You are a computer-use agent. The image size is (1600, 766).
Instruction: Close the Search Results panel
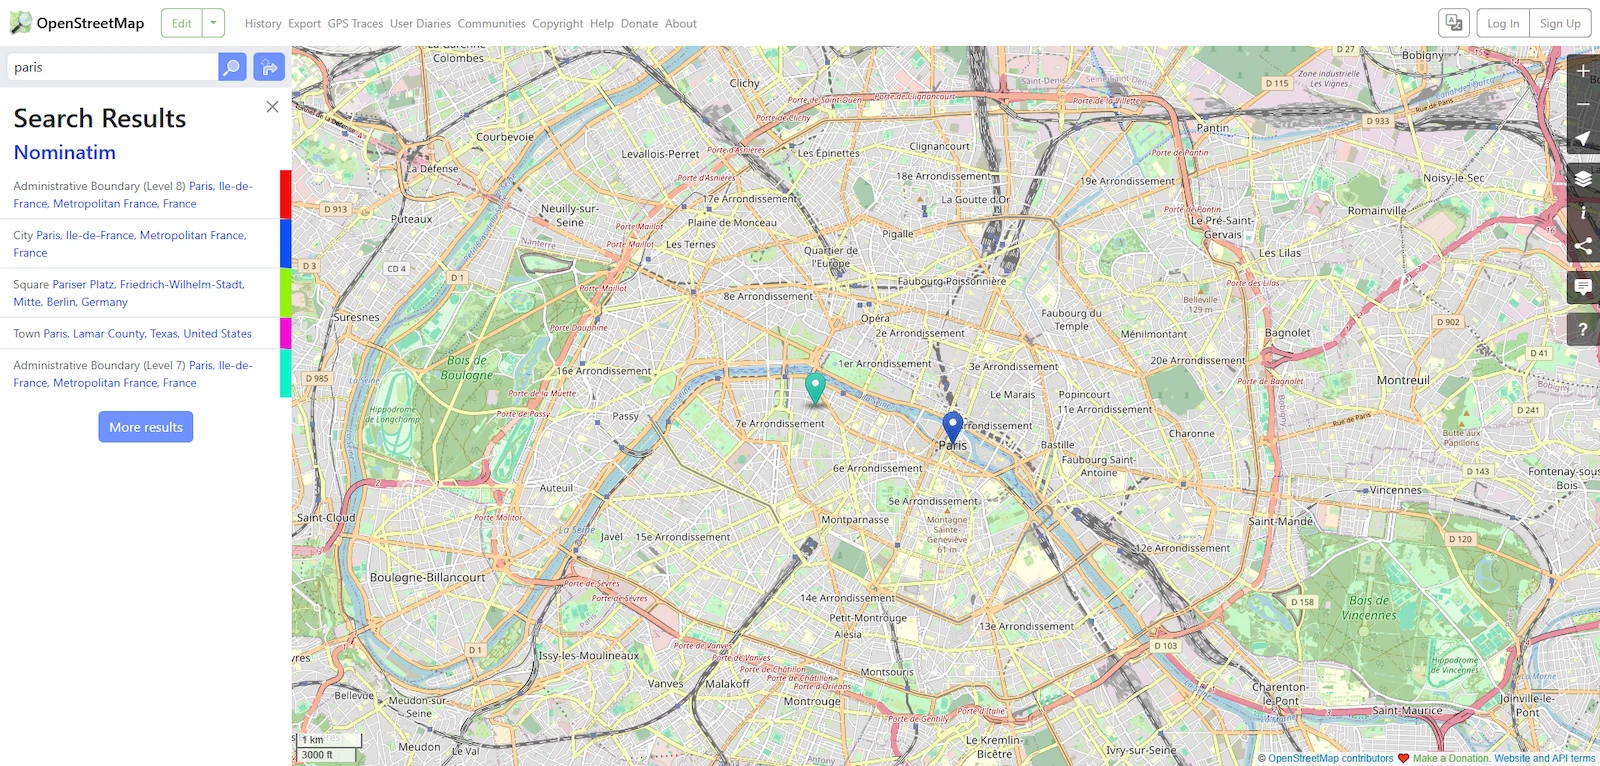coord(272,106)
